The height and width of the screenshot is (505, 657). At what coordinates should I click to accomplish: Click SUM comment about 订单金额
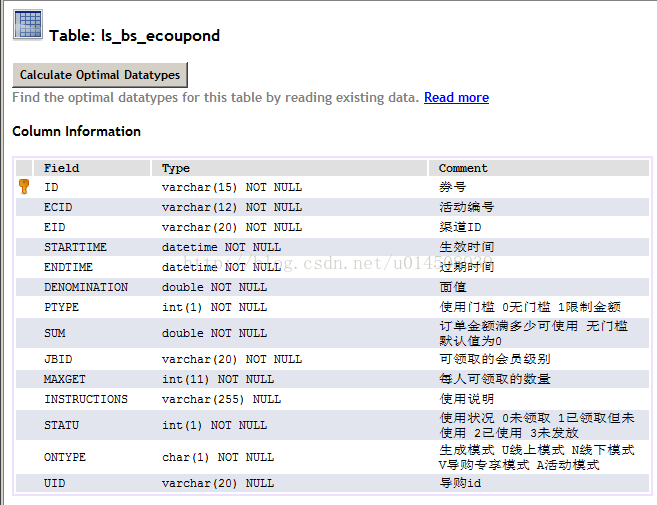pos(533,334)
